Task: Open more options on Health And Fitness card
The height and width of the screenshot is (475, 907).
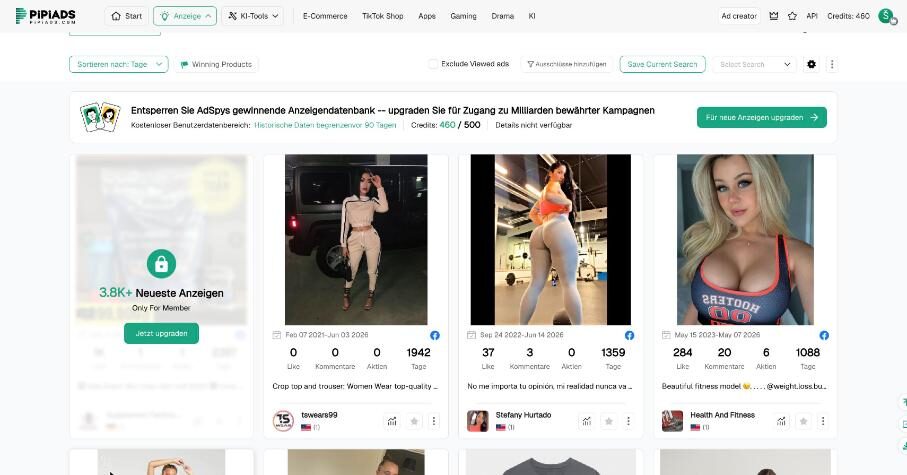Action: [x=823, y=421]
